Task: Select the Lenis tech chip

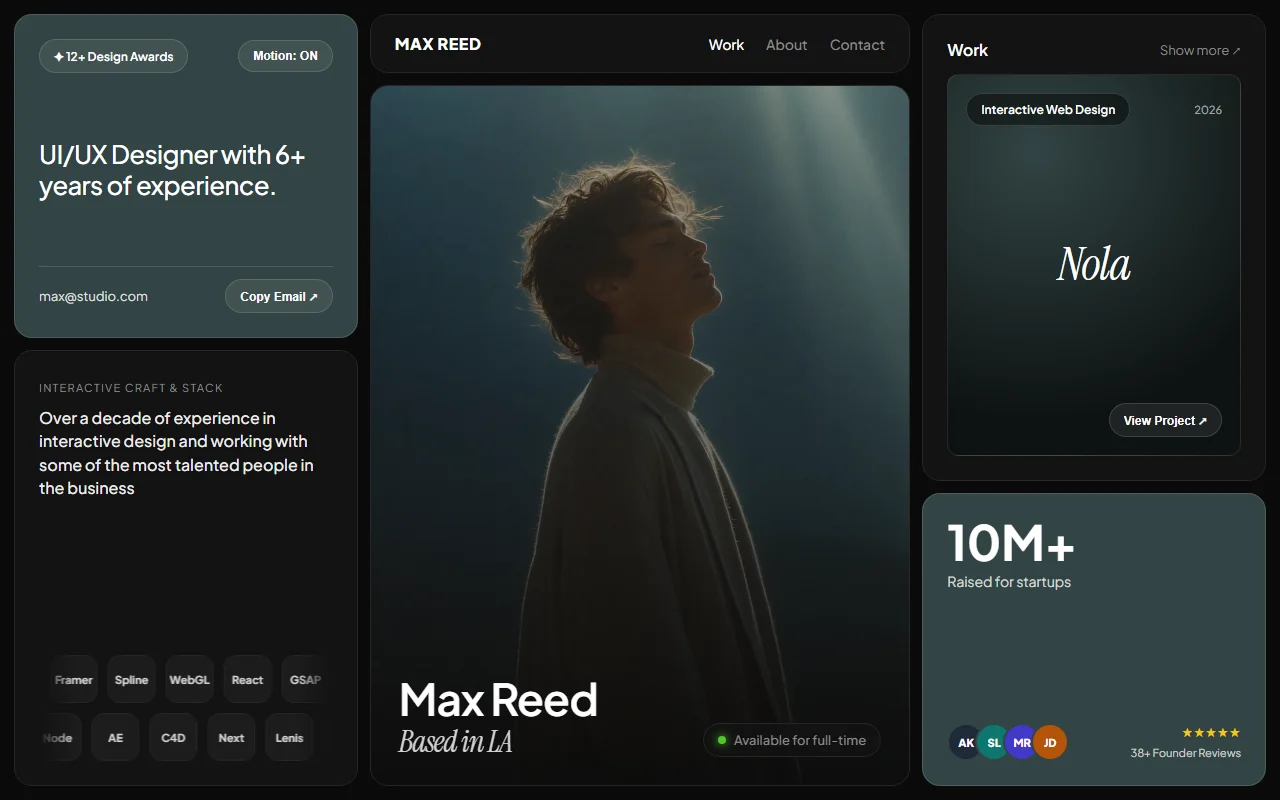Action: pyautogui.click(x=289, y=738)
